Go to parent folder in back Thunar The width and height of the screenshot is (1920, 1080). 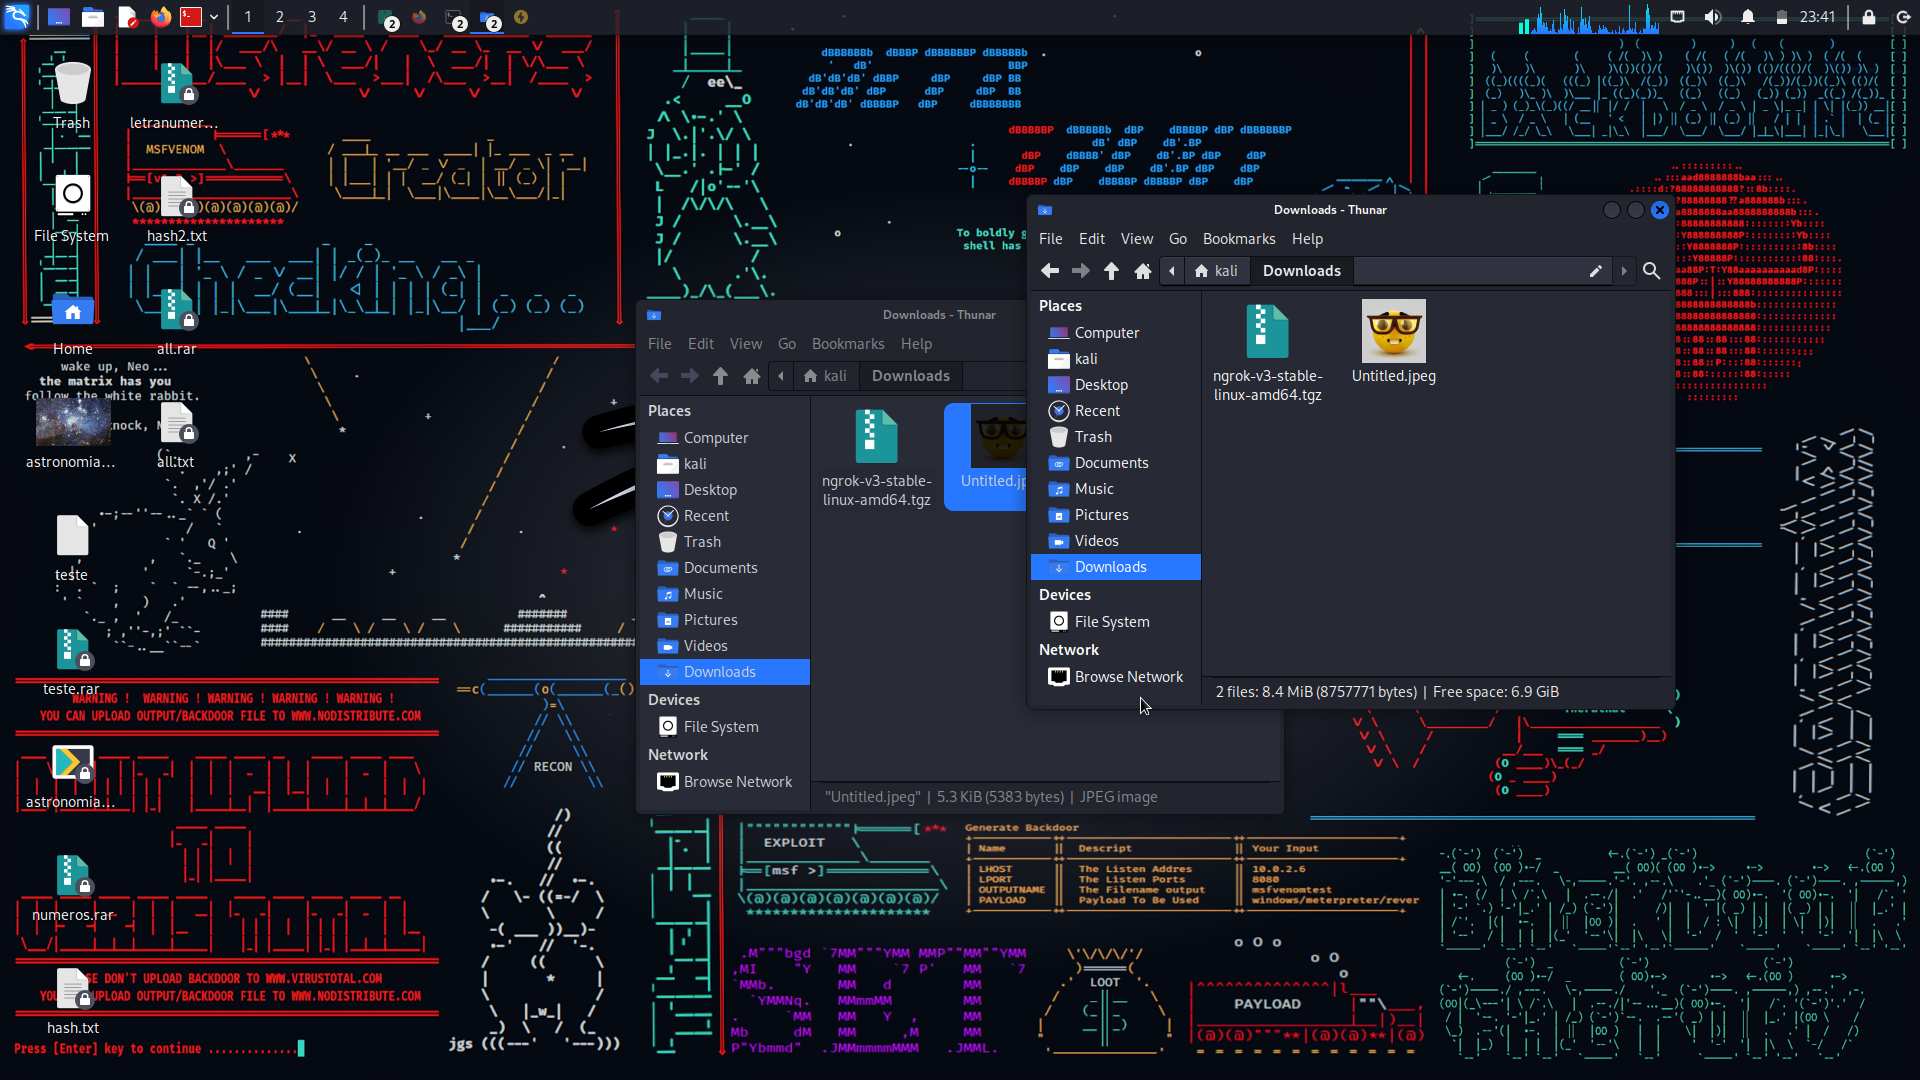point(720,376)
